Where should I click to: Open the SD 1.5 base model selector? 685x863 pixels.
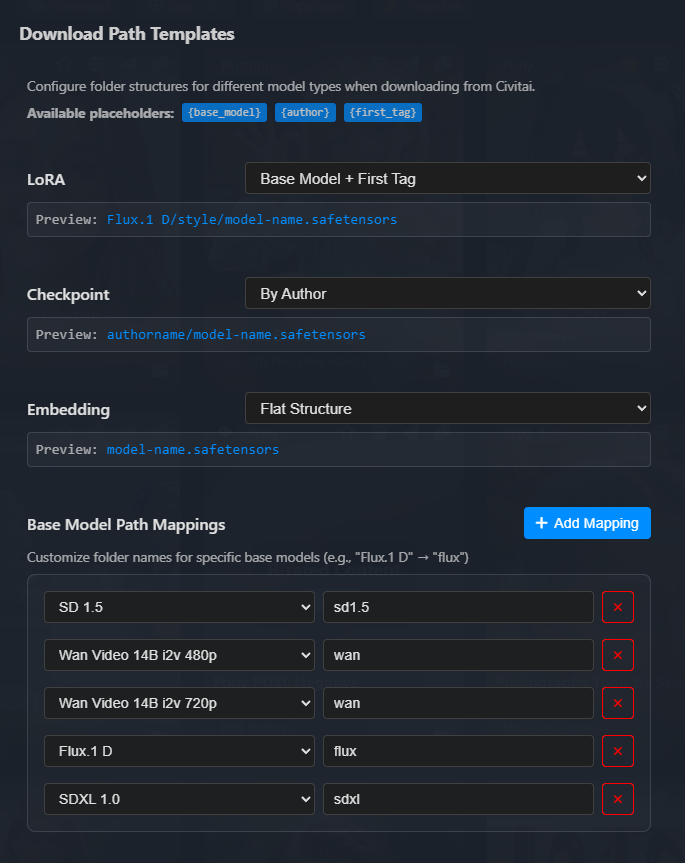179,607
